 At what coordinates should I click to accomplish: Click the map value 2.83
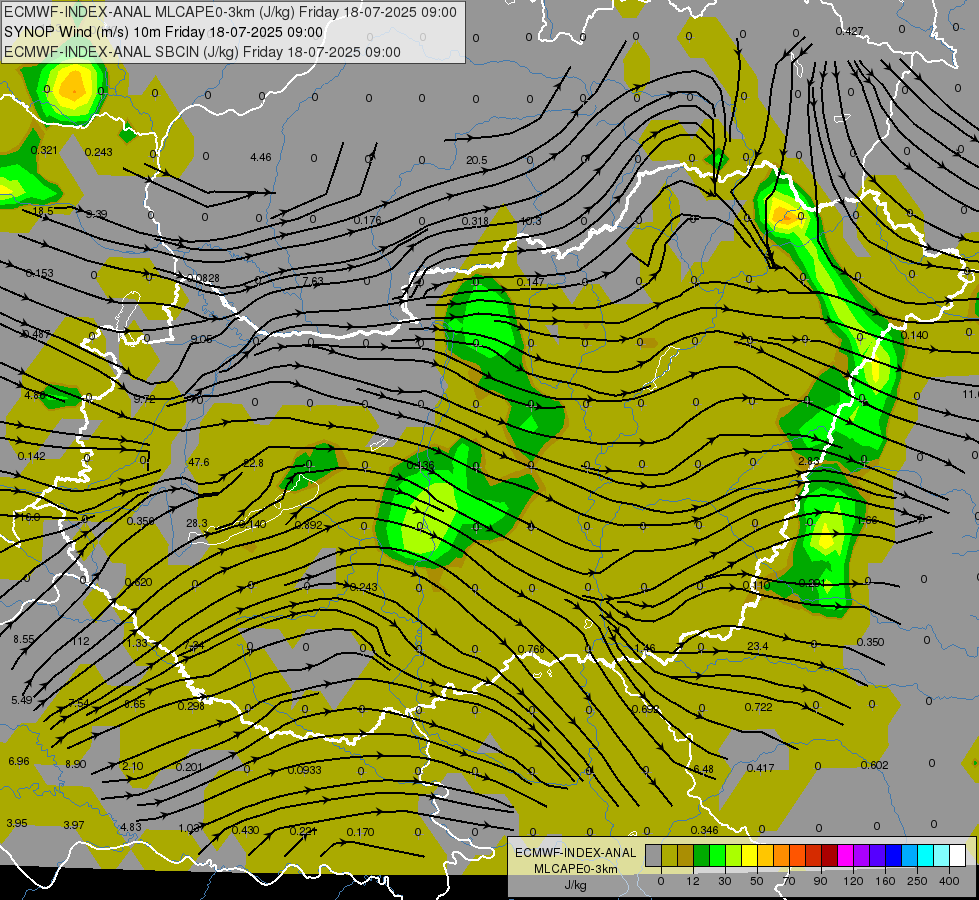(809, 461)
